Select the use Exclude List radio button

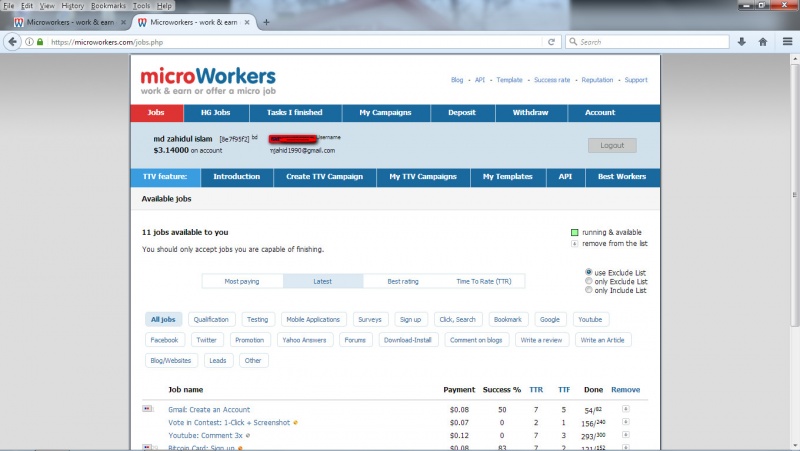click(588, 272)
